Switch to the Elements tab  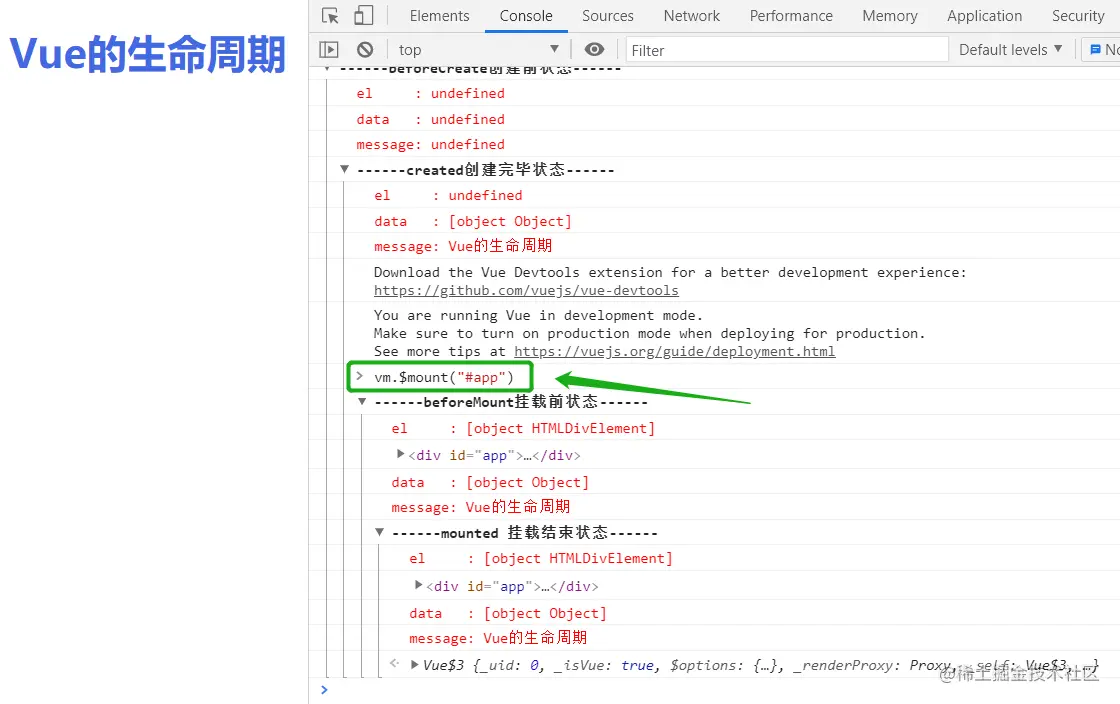coord(439,16)
